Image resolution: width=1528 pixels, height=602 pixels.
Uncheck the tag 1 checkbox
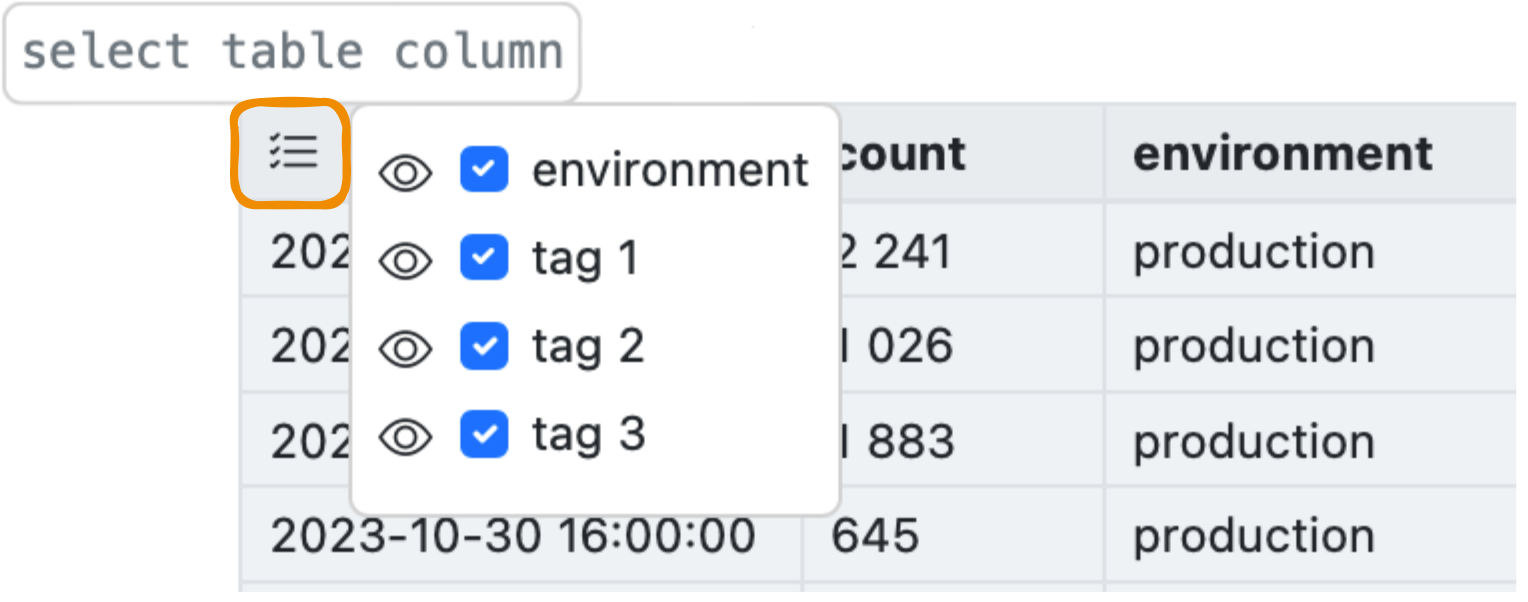(x=484, y=259)
